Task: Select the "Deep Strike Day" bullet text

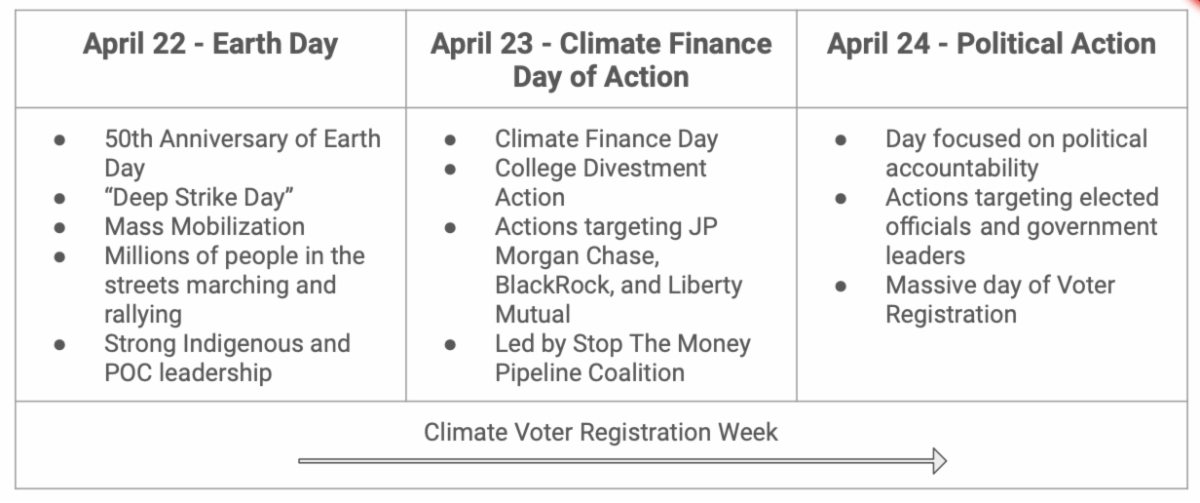Action: [203, 197]
